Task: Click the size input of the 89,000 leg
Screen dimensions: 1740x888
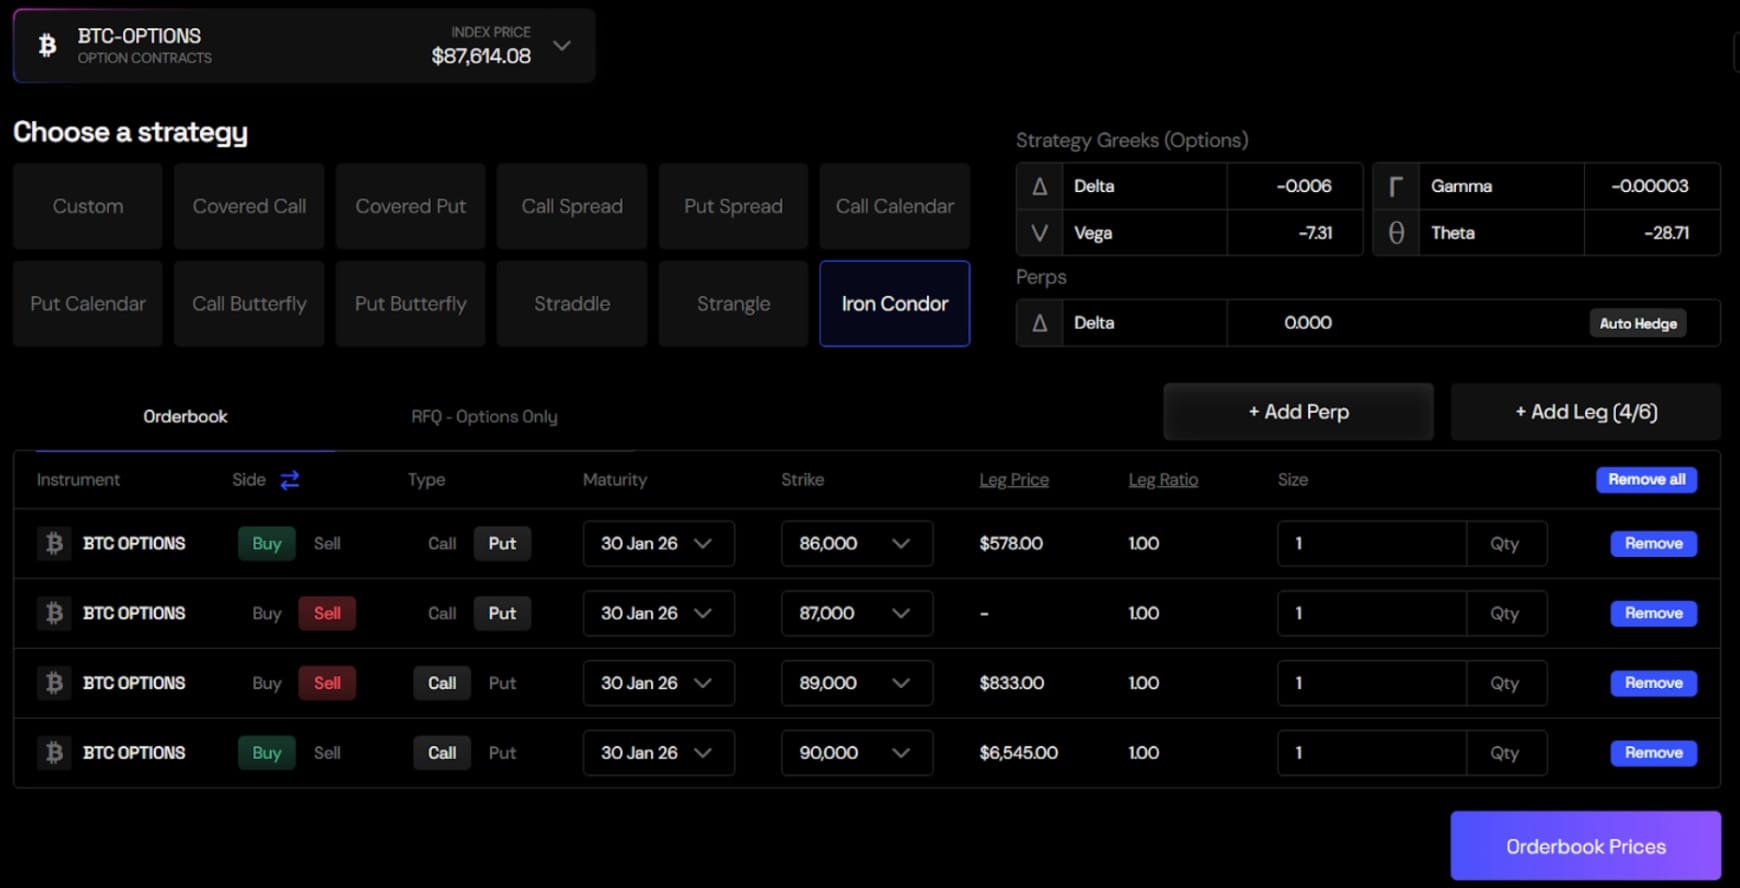Action: [1371, 683]
